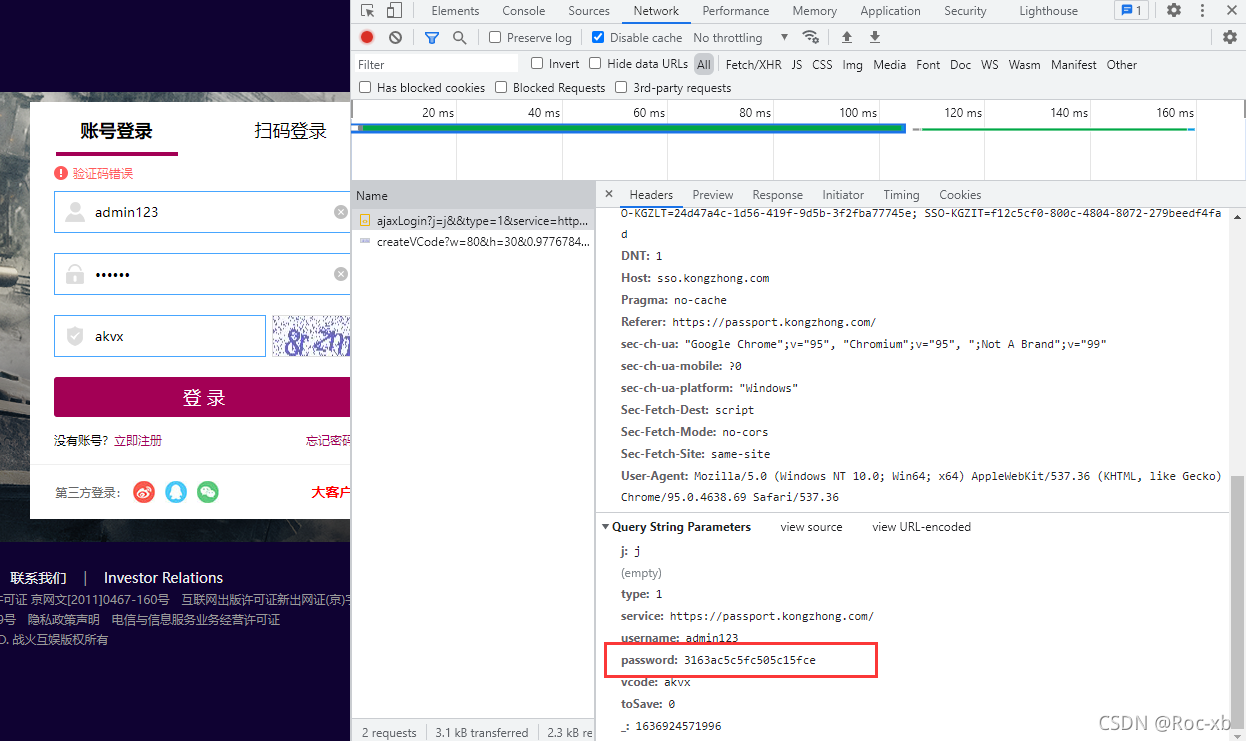The image size is (1246, 741).
Task: Select the ajaxLogin request row
Action: [474, 219]
